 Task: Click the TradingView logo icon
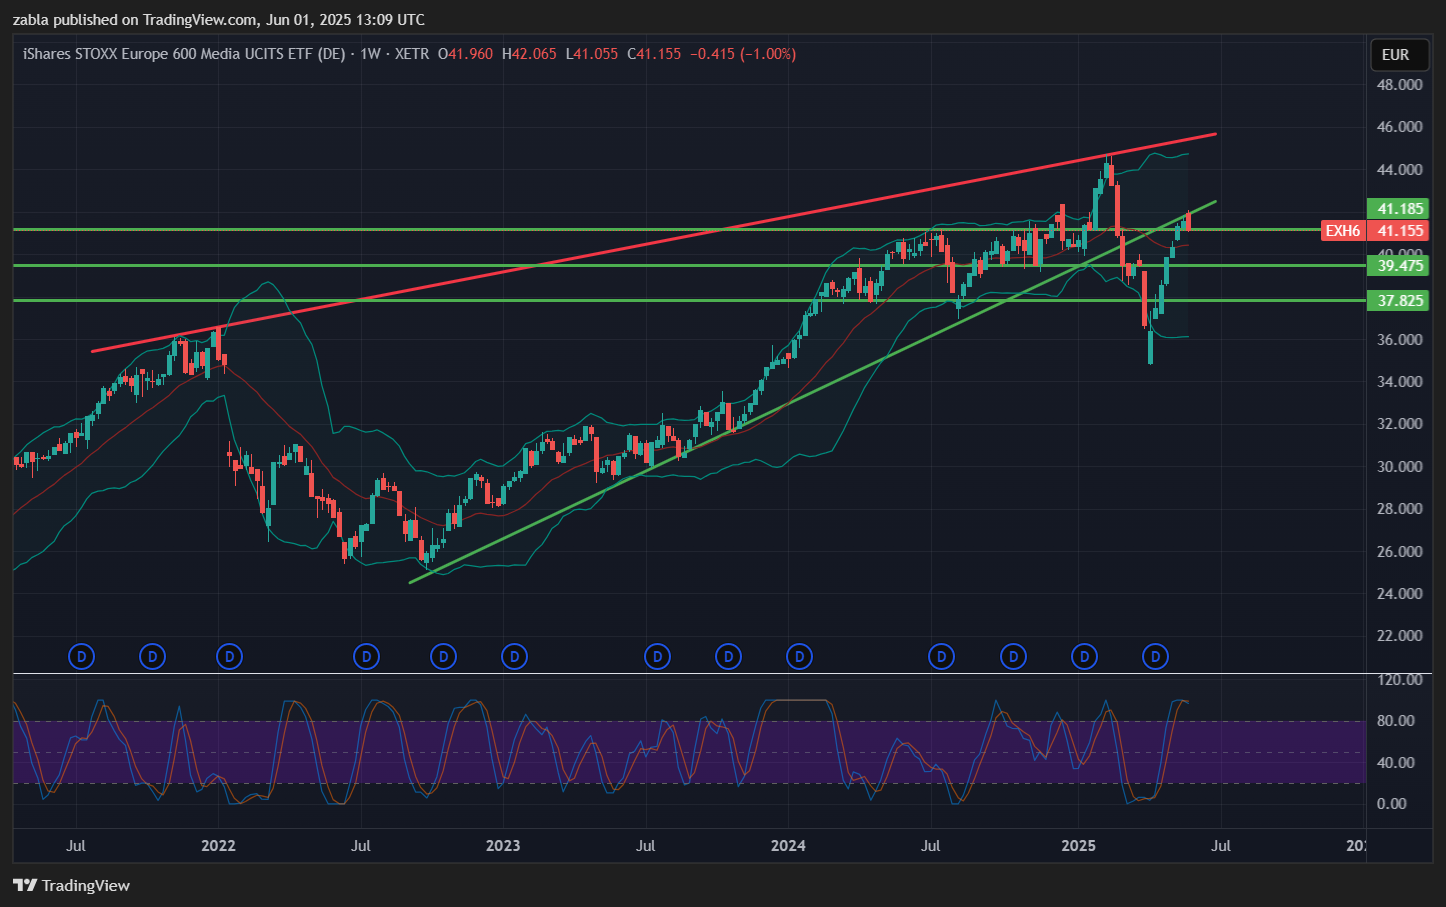point(25,885)
